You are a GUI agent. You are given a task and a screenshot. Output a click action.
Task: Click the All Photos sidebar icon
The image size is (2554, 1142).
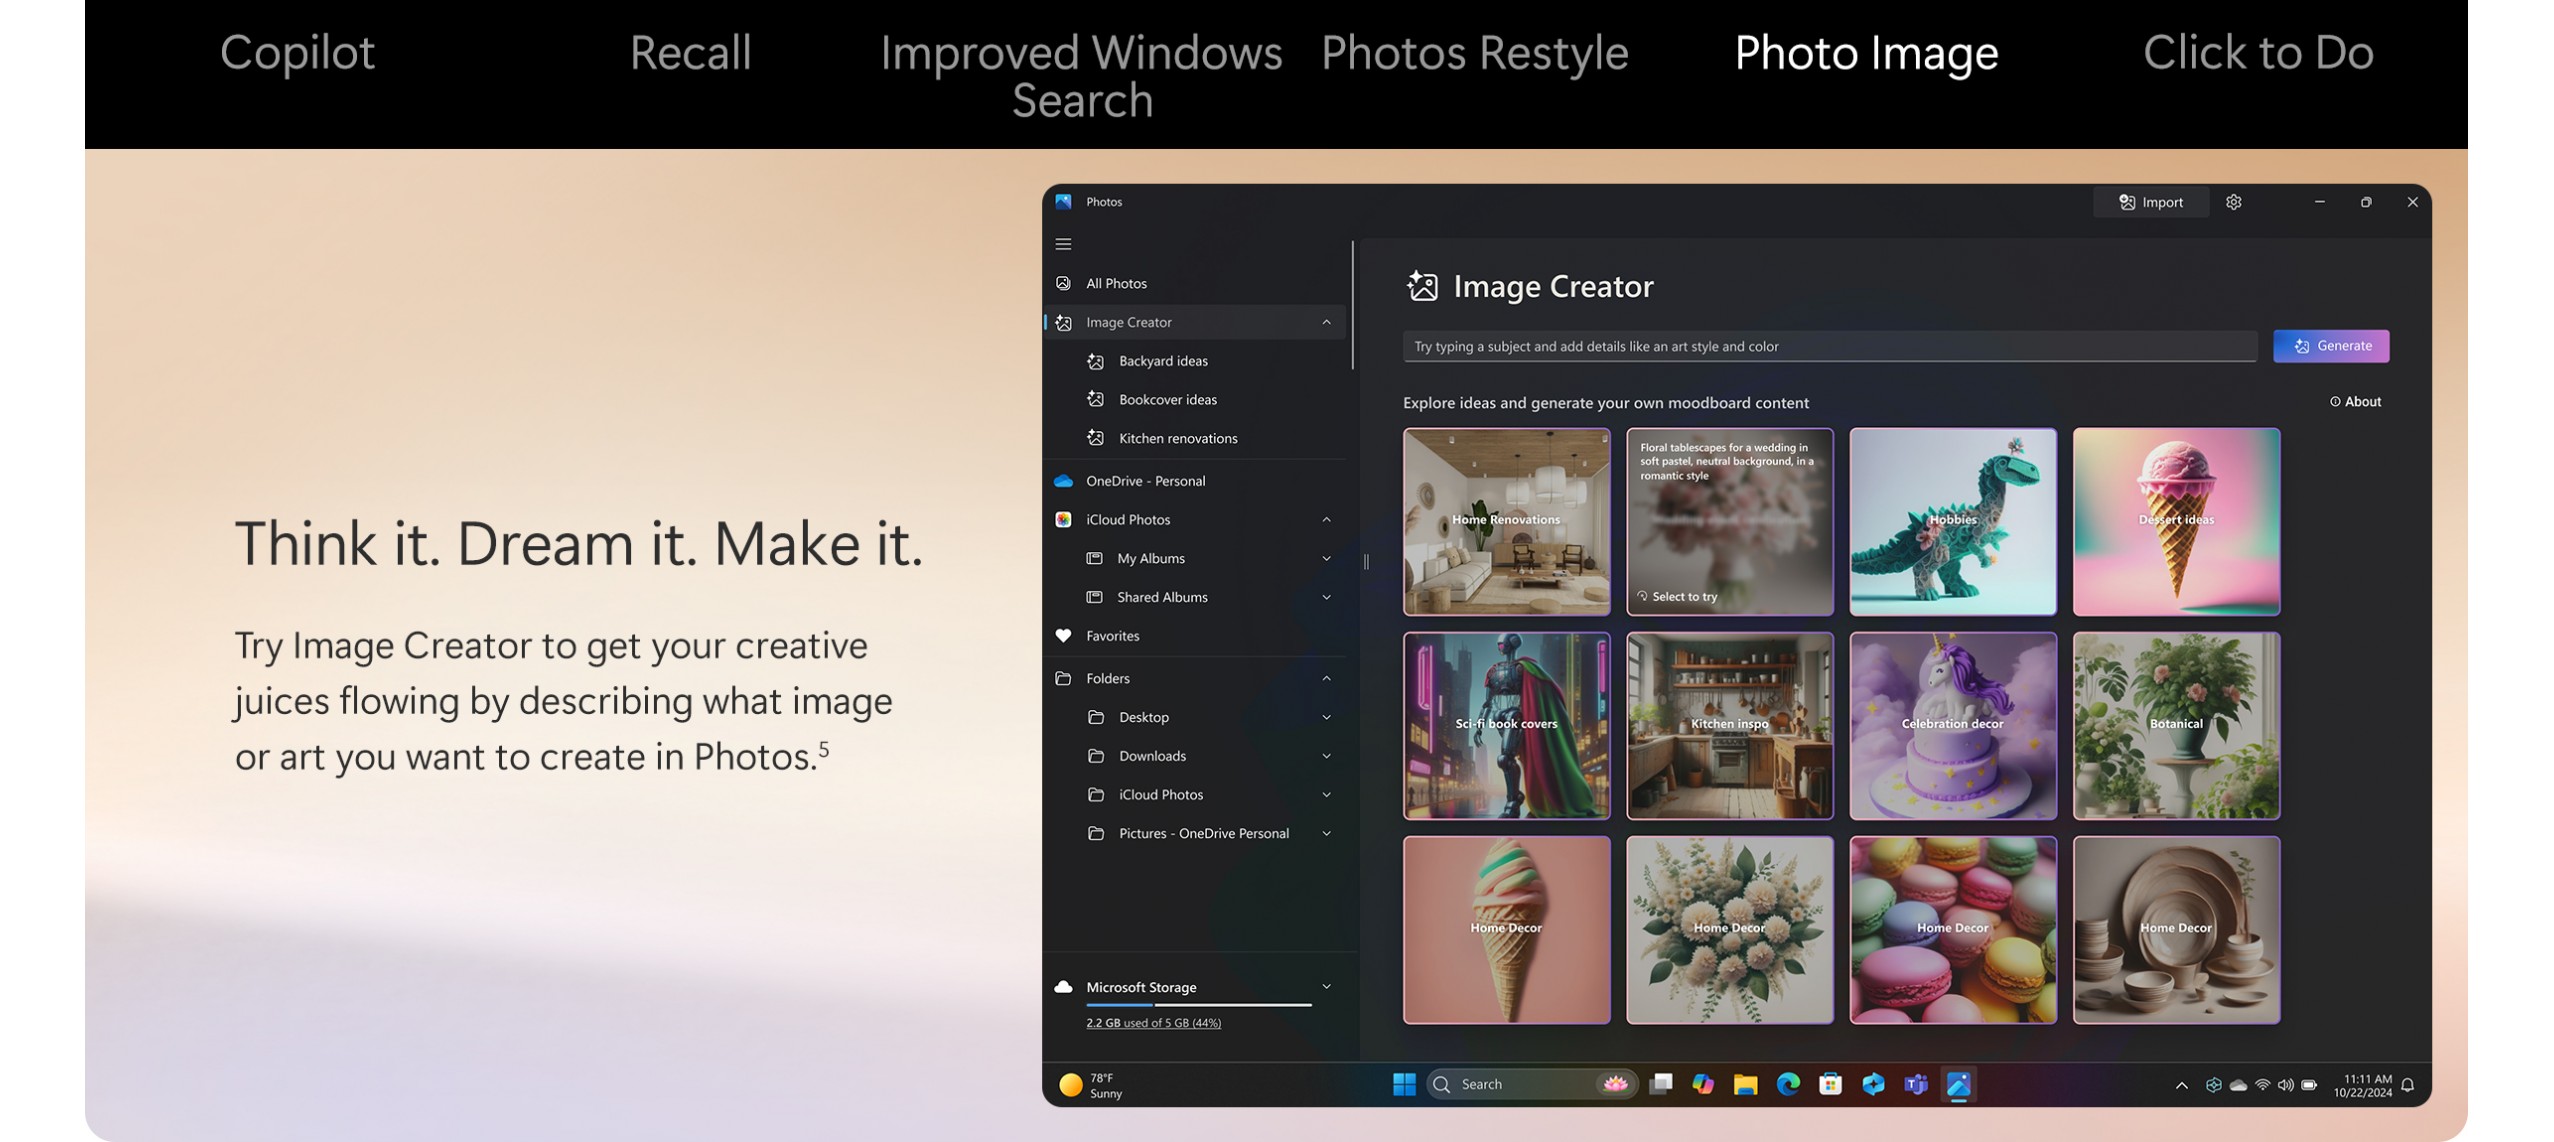coord(1063,283)
